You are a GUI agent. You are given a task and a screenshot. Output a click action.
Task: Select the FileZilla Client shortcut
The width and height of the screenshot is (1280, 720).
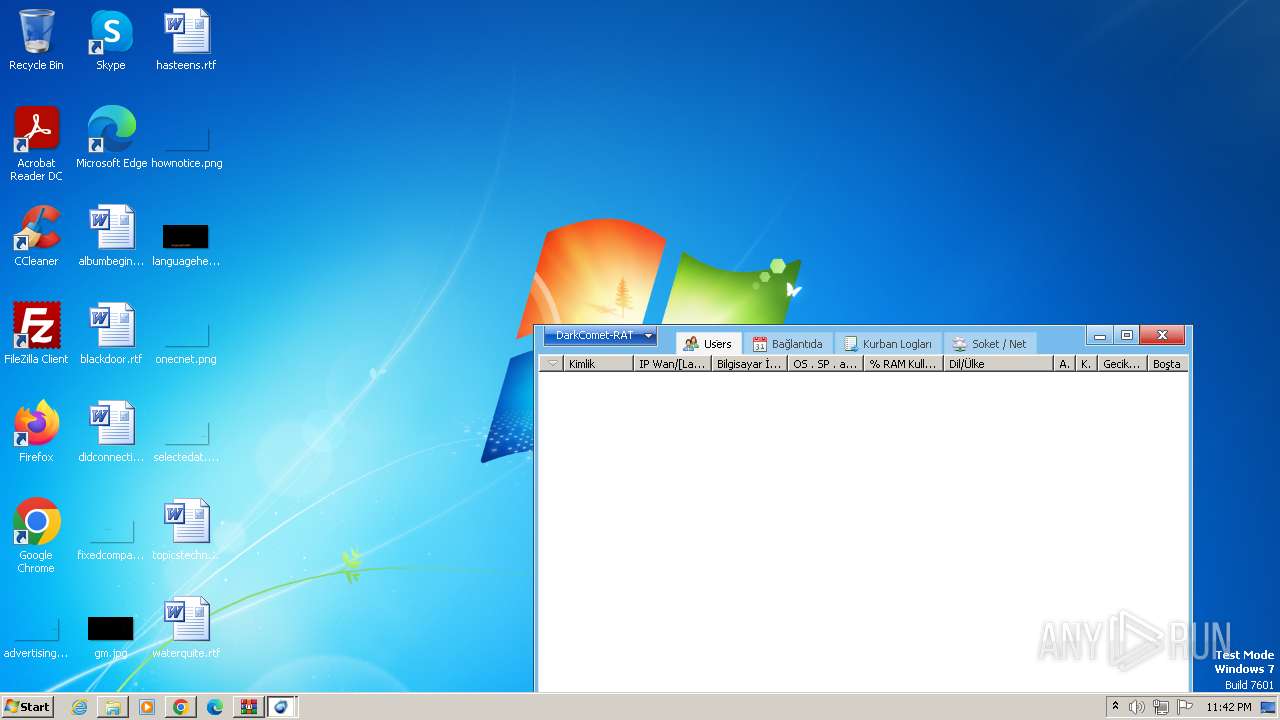click(36, 334)
